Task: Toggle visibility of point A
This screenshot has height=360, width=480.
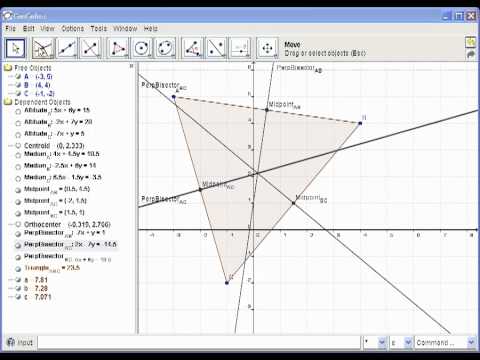Action: tap(18, 77)
